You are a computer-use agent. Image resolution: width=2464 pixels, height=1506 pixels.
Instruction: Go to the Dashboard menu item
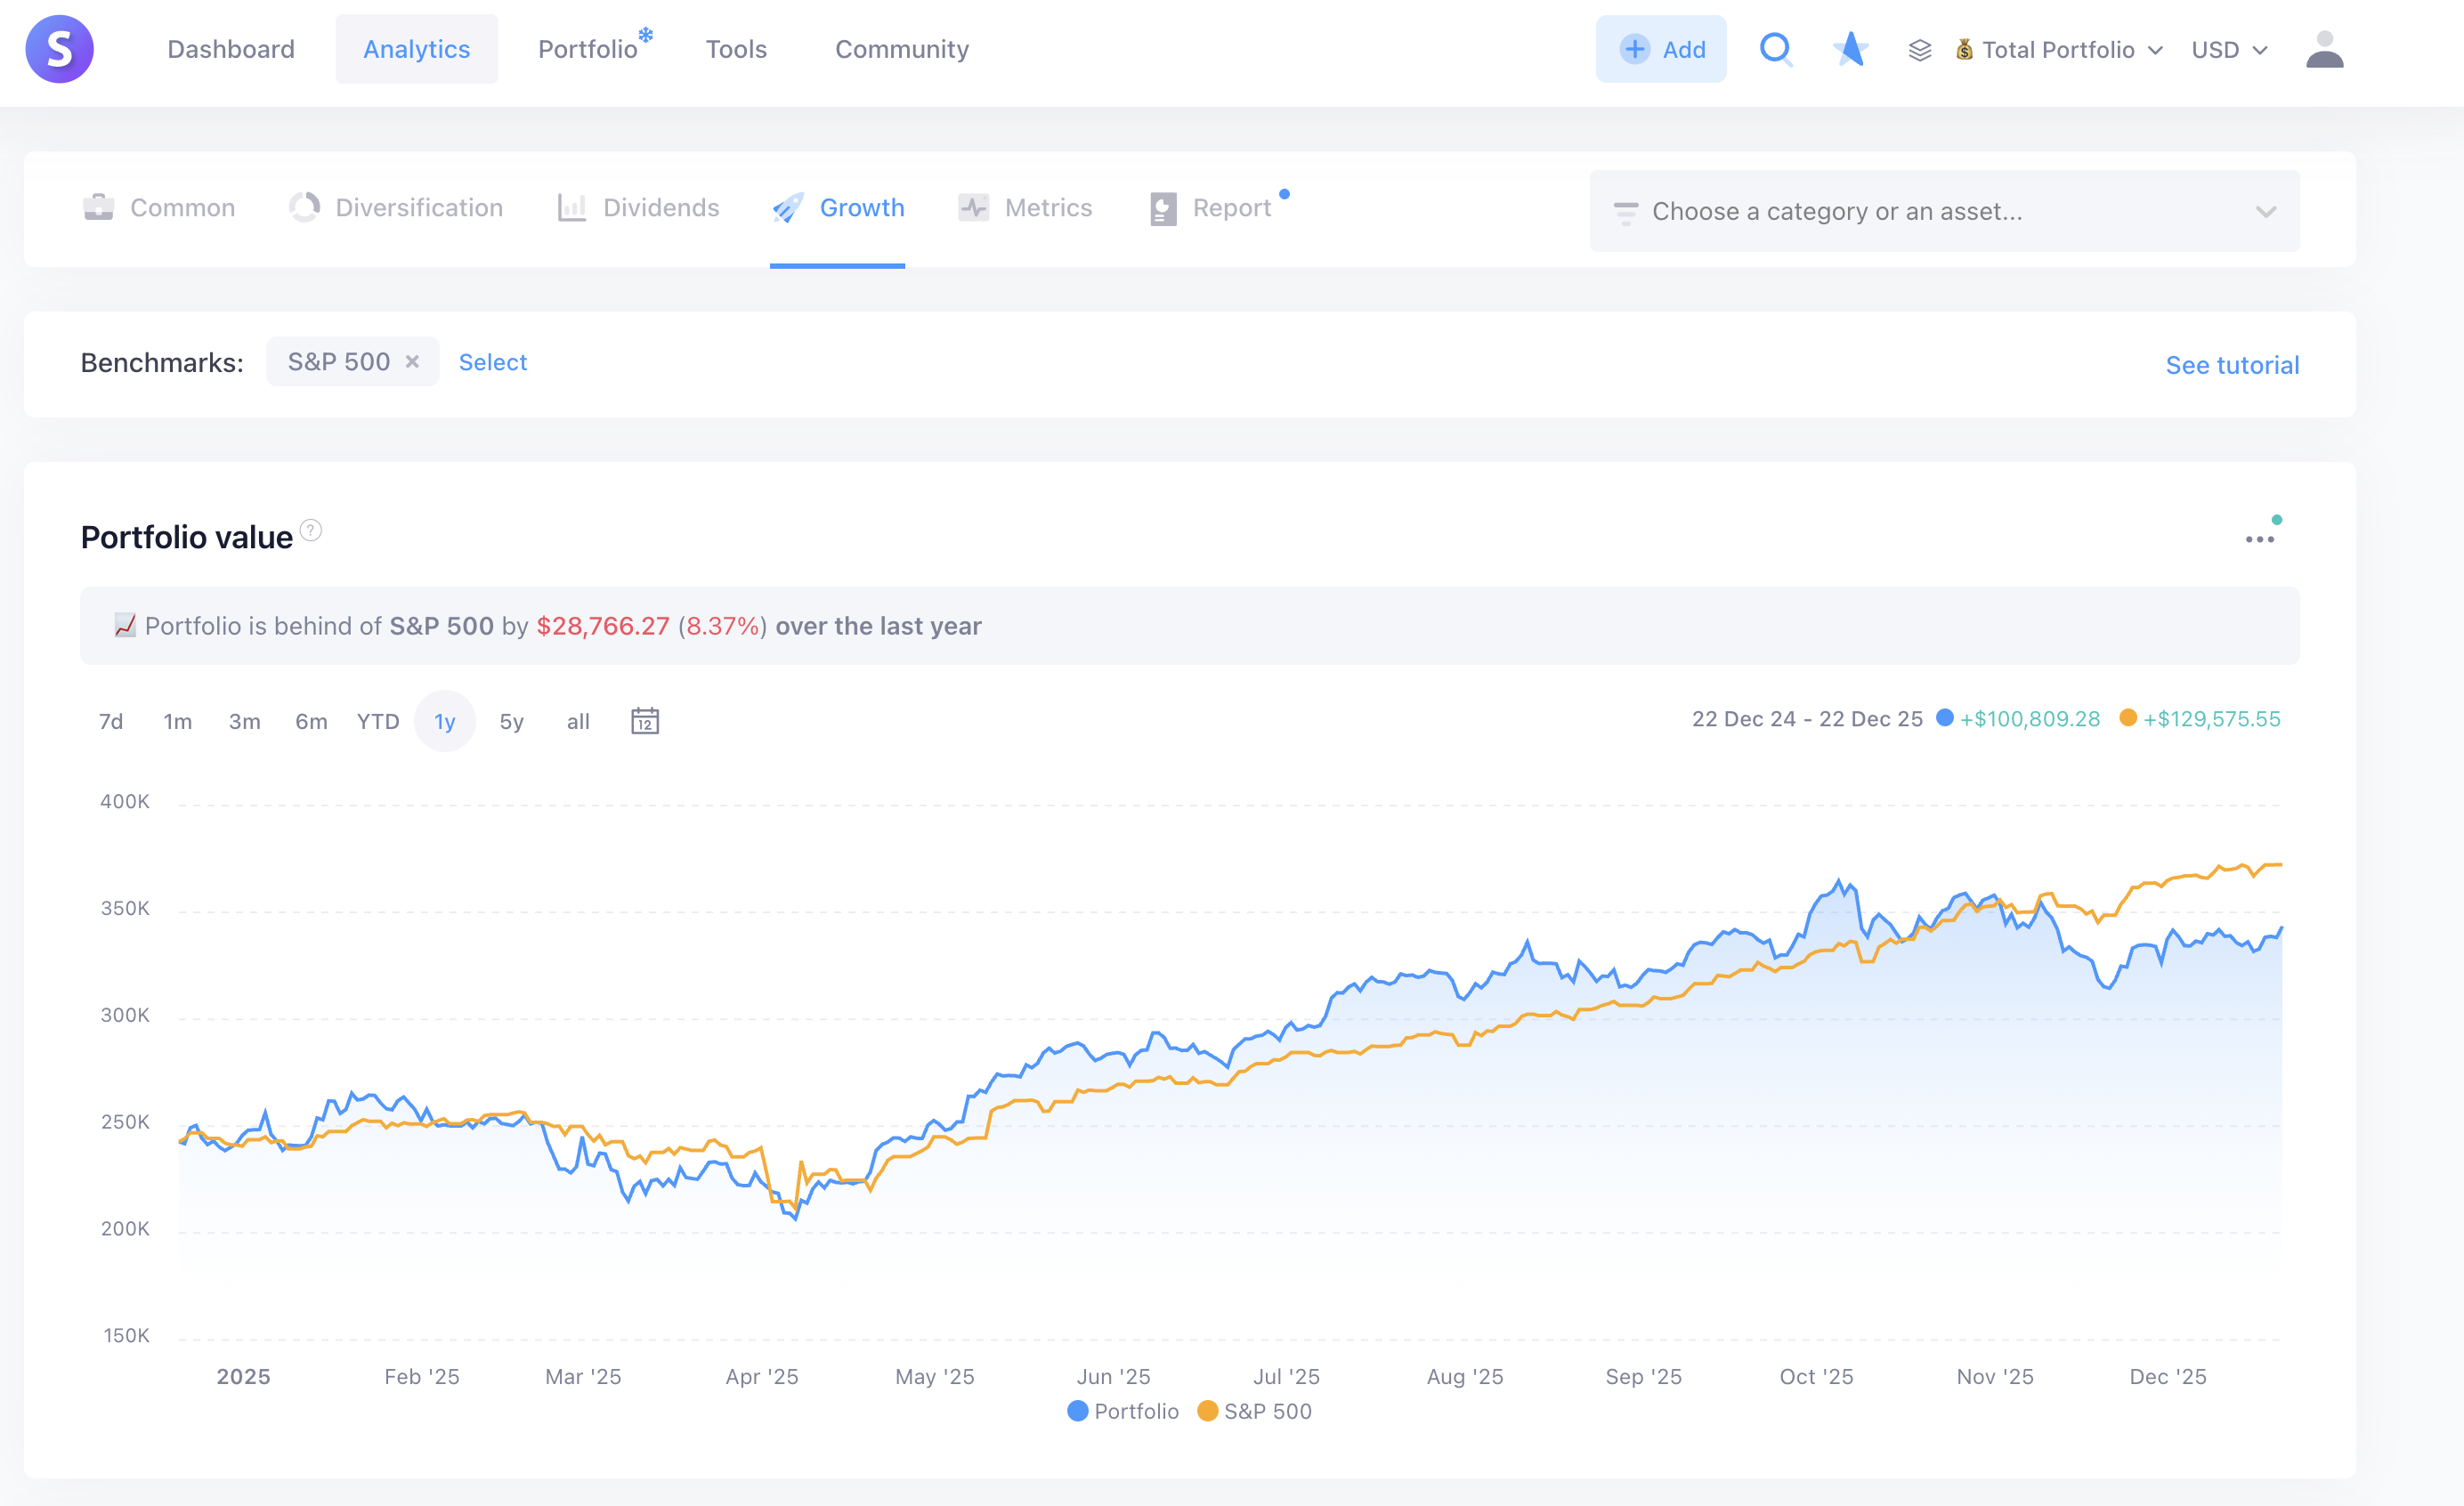231,49
